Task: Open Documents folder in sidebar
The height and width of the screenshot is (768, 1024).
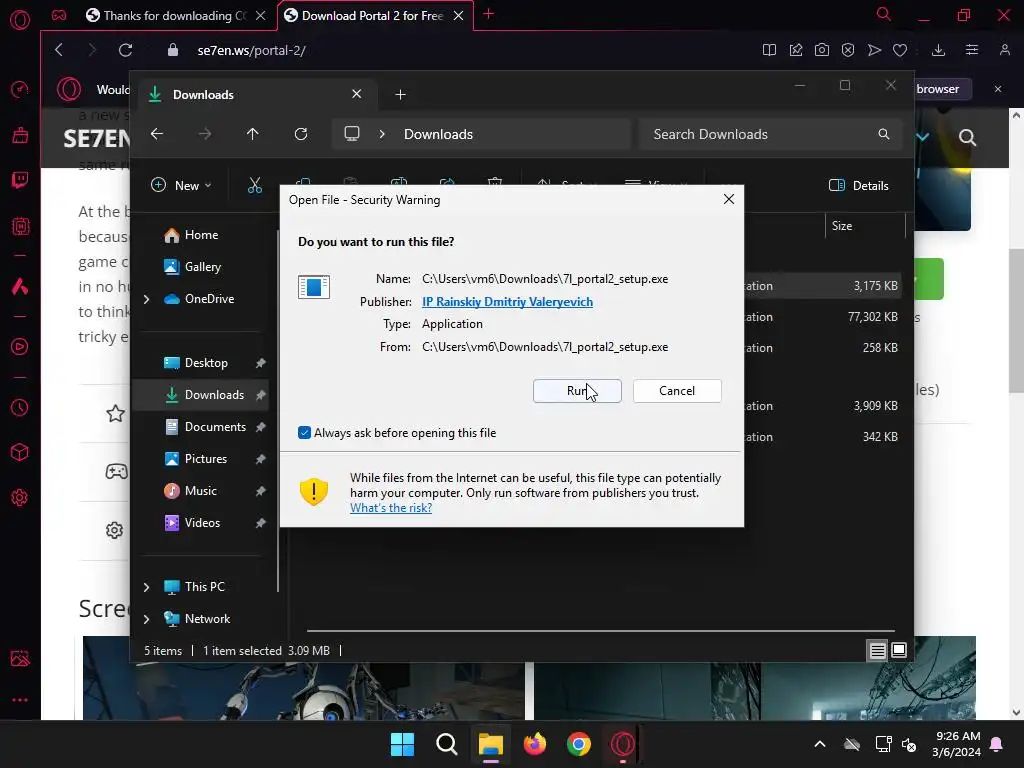Action: 205,426
